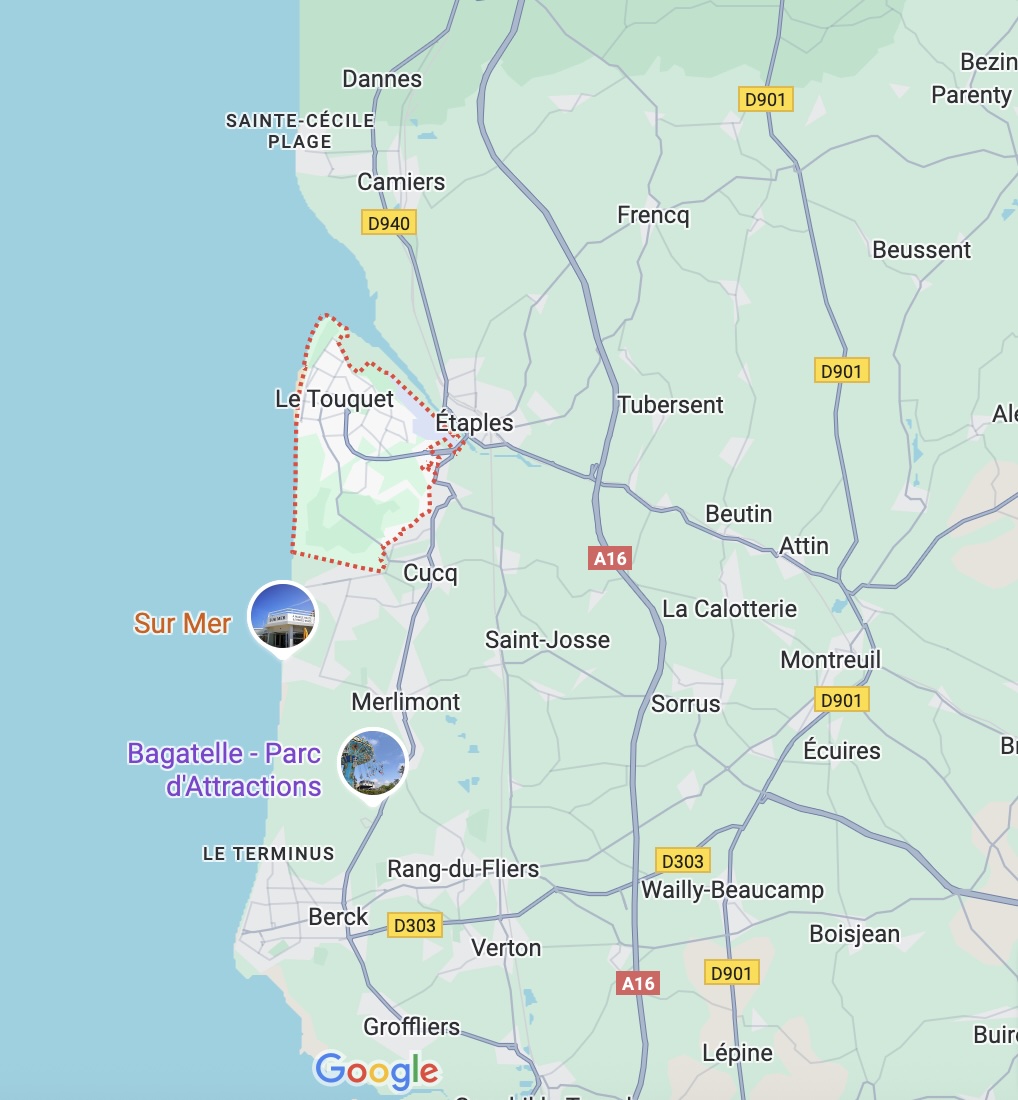Click the D901 badge near Lépine
1018x1100 pixels.
pyautogui.click(x=731, y=973)
